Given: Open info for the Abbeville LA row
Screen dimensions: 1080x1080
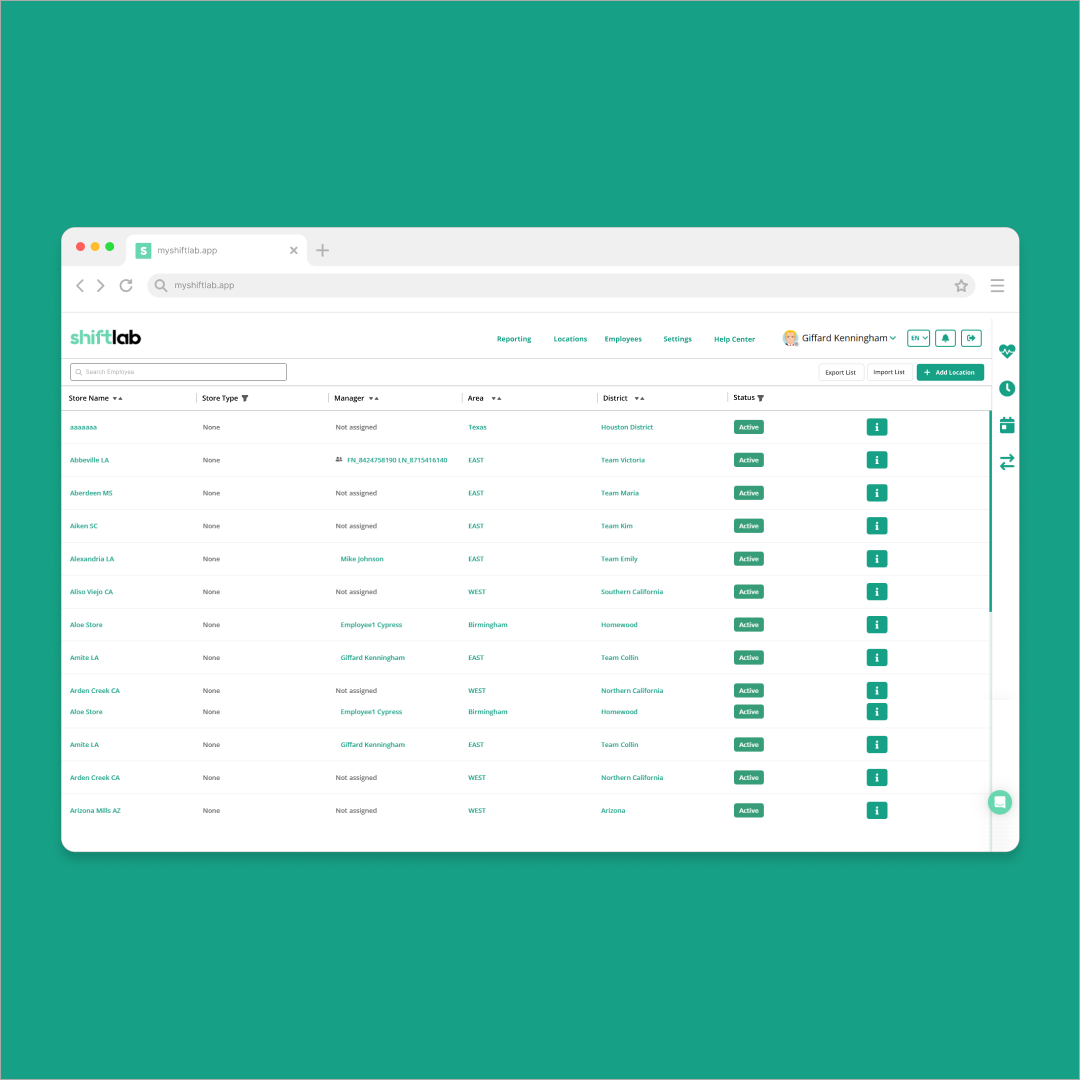Looking at the screenshot, I should tap(876, 460).
